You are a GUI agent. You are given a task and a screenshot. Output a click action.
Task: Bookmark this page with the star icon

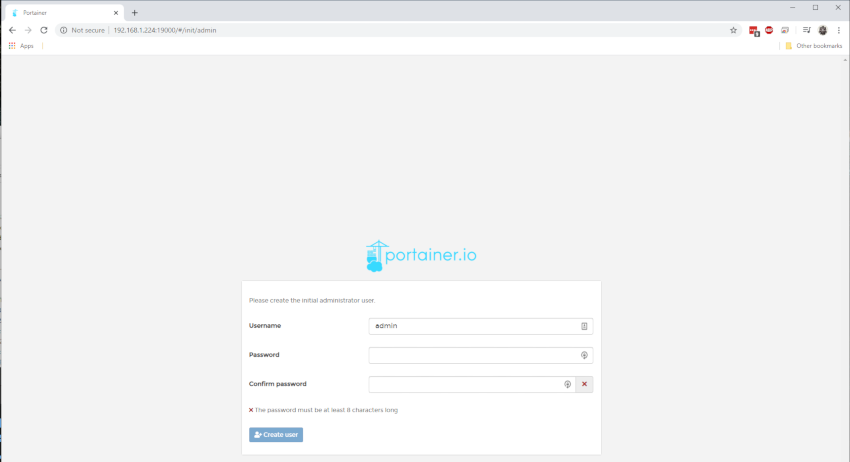pyautogui.click(x=733, y=30)
